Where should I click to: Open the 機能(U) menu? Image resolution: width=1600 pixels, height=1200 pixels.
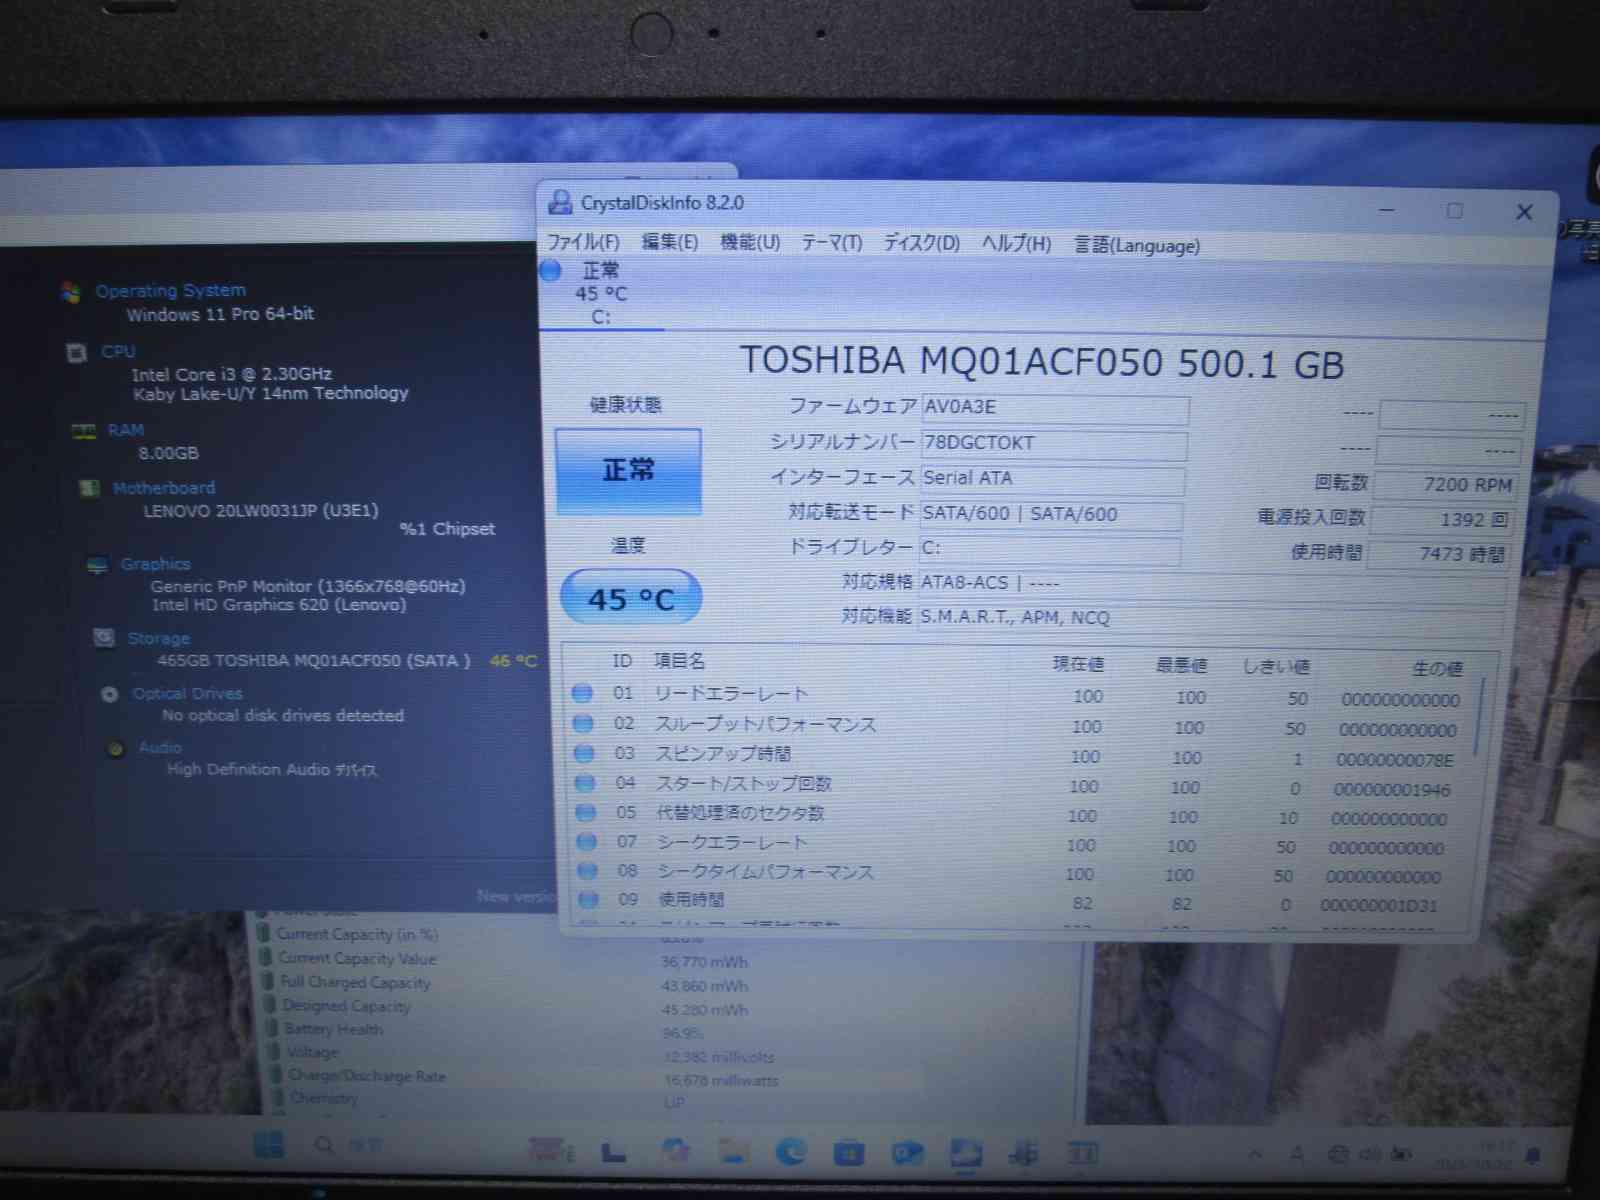tap(750, 242)
